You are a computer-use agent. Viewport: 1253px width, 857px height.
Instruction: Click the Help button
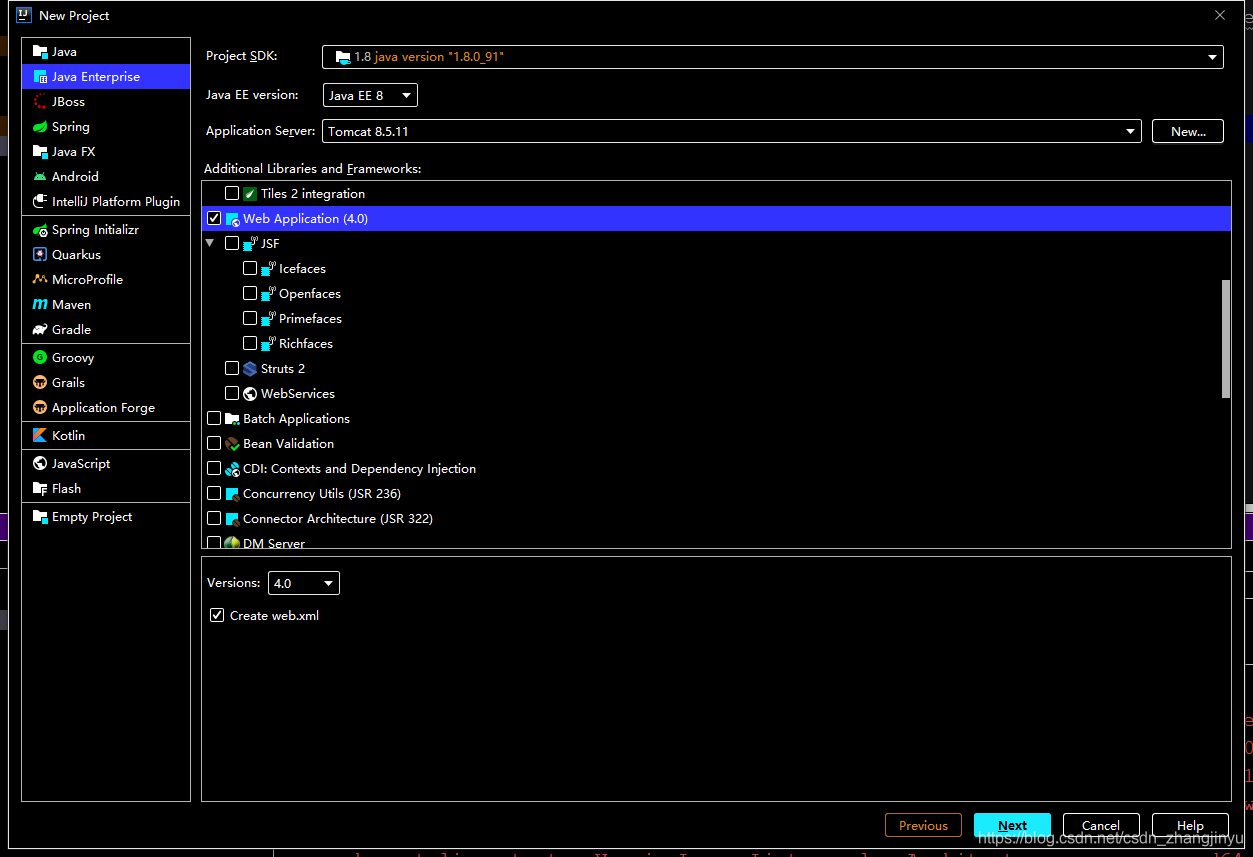[1190, 825]
